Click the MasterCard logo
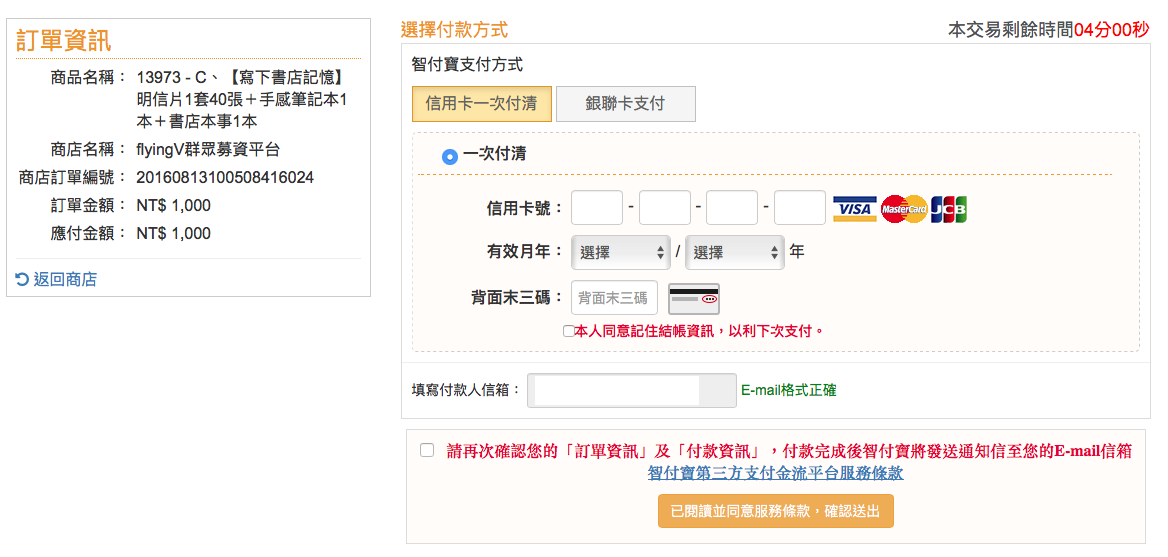Screen dimensions: 1168x557 pos(904,208)
